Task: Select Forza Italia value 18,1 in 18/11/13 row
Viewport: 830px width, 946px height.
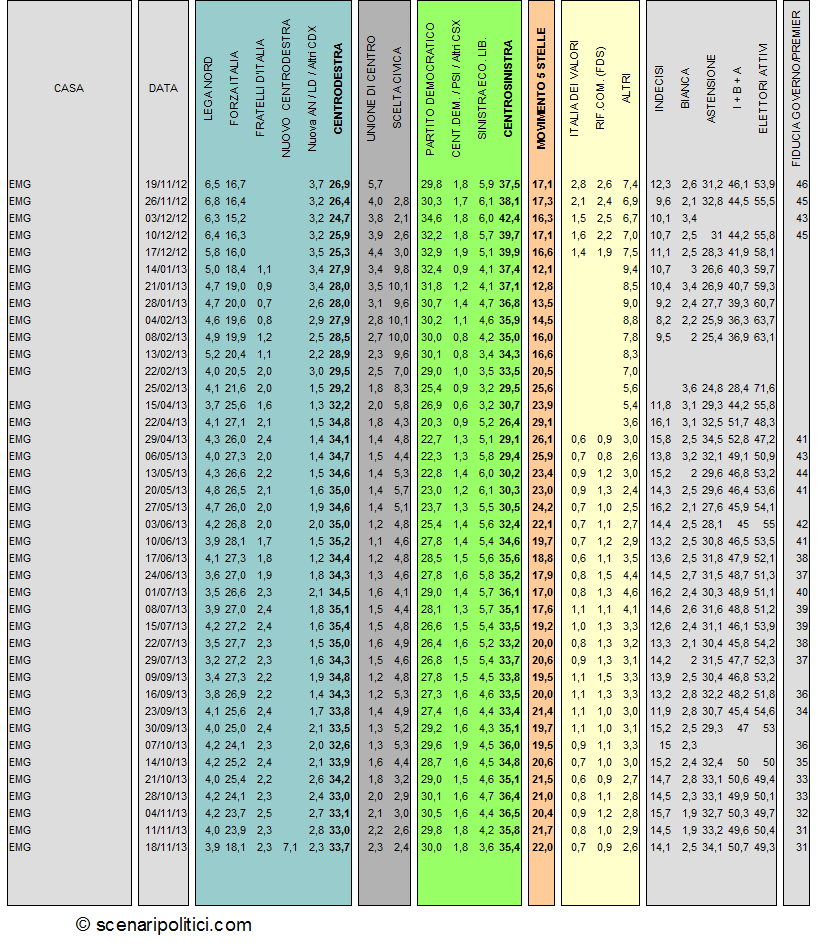Action: point(235,847)
